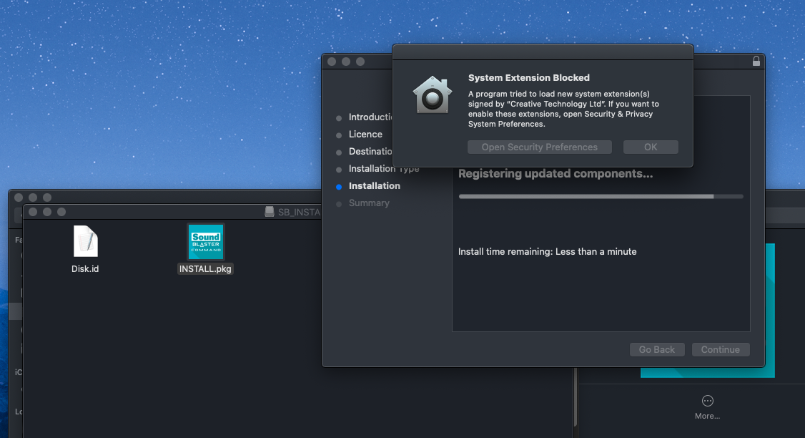Close the SB_INSTALL Finder window
The image size is (805, 438).
(x=33, y=212)
